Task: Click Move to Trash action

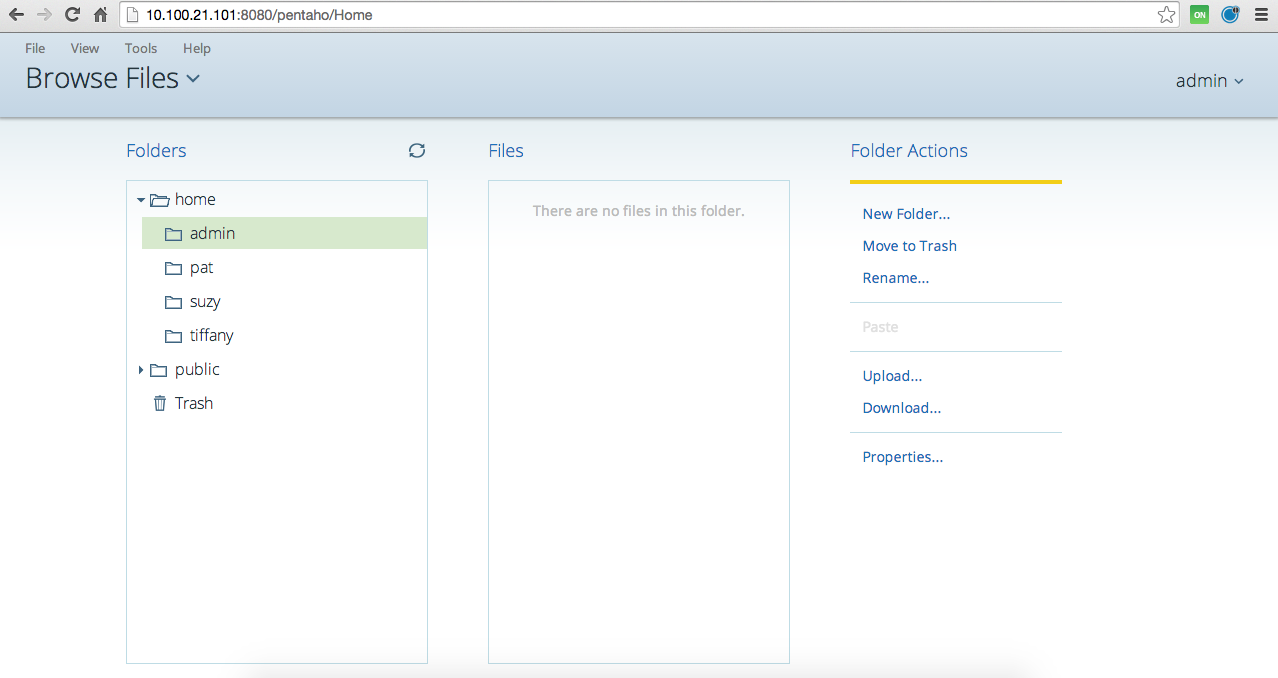Action: point(910,246)
